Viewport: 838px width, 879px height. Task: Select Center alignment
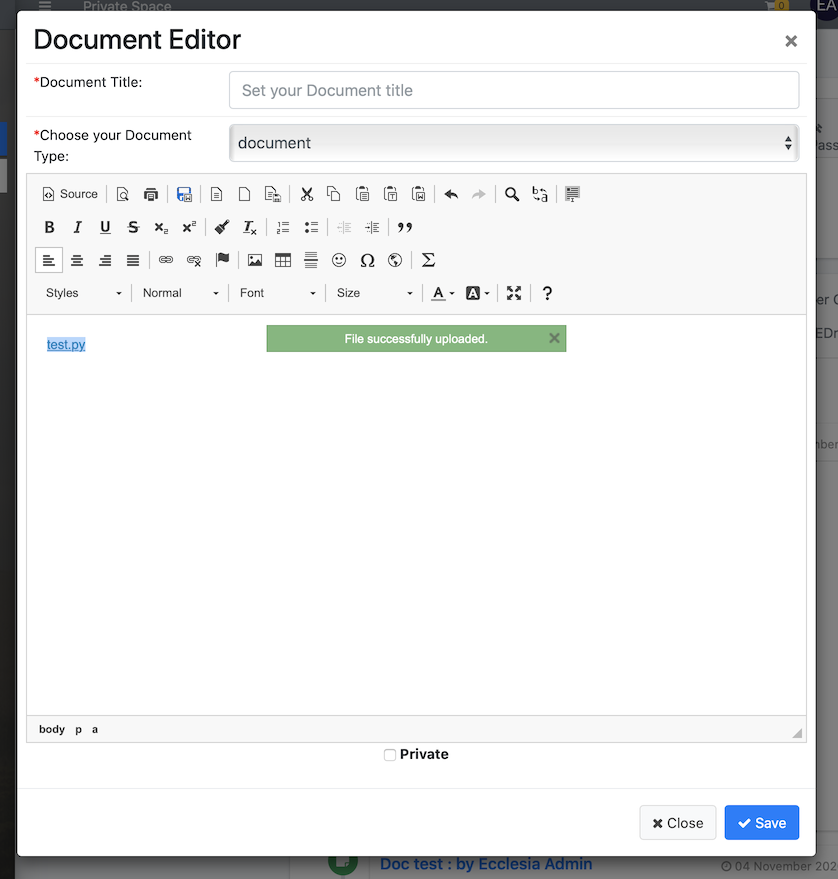point(77,260)
